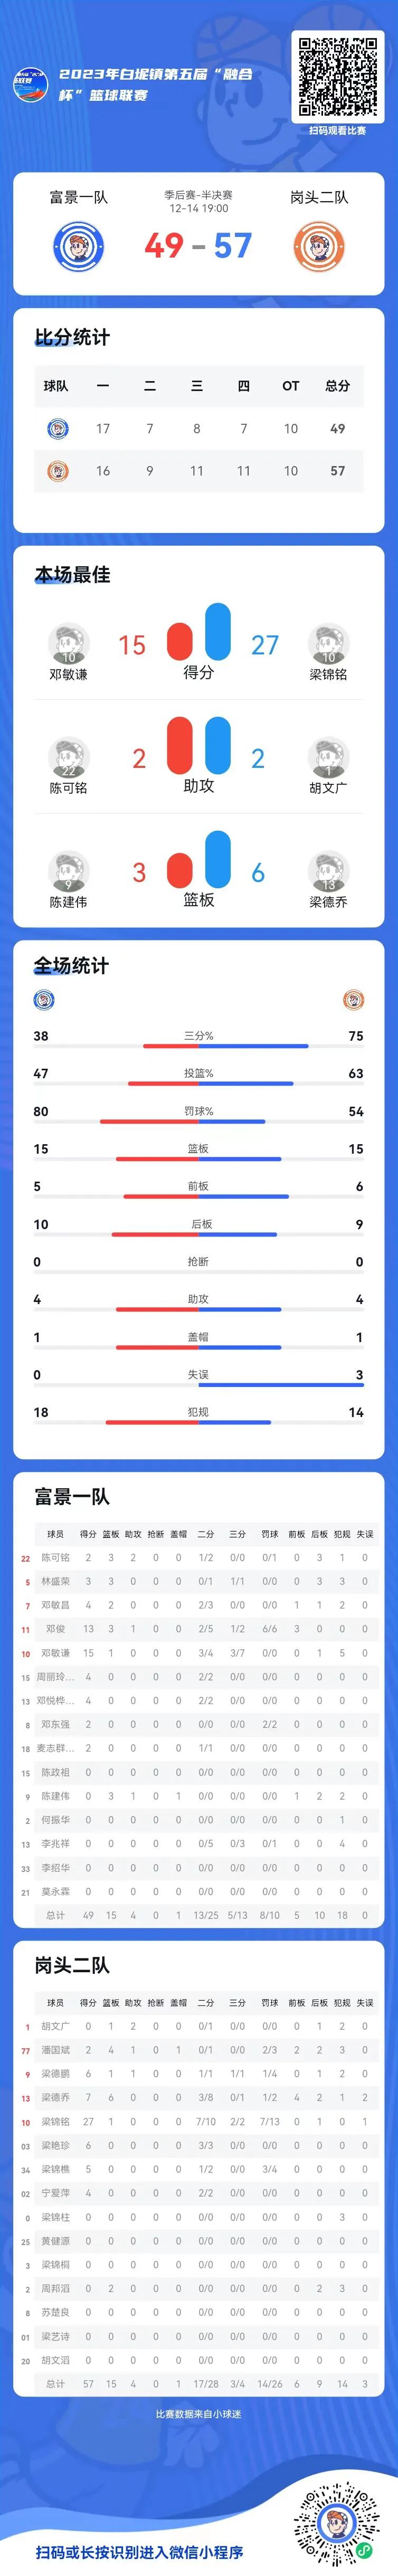Open 陈建伟 rebounds leader avatar
Image resolution: width=398 pixels, height=2576 pixels.
[x=69, y=872]
